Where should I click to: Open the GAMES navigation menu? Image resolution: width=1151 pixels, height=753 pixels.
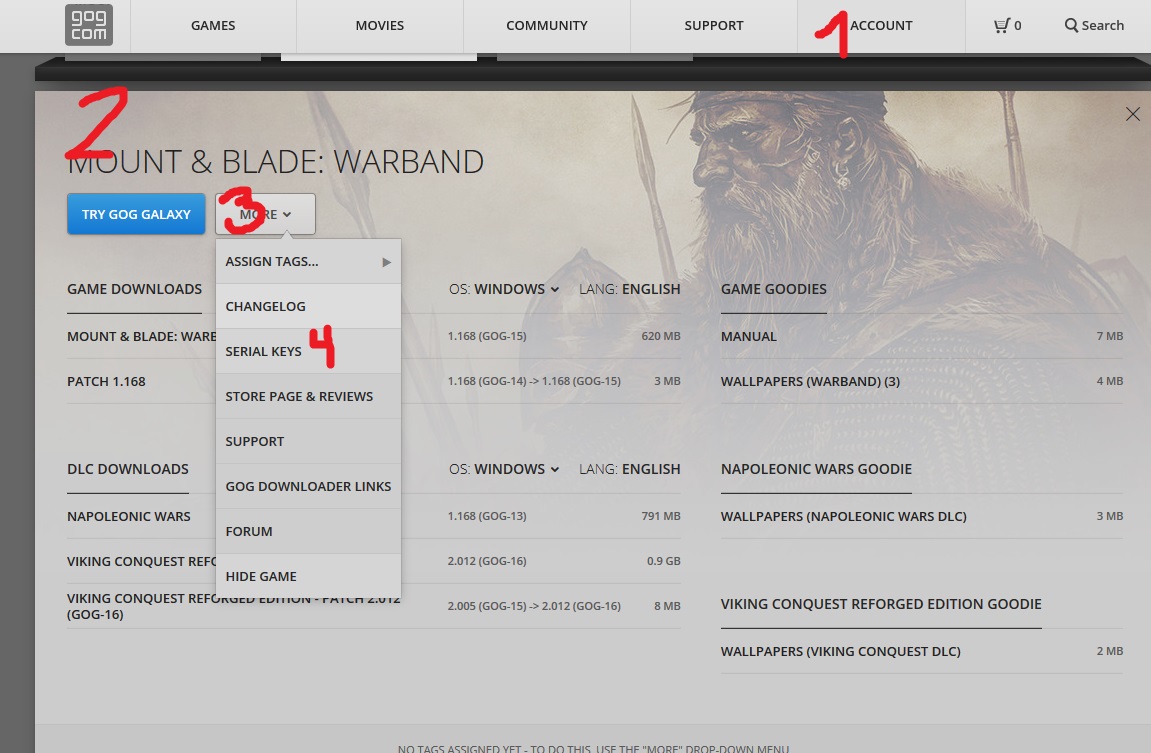[213, 26]
